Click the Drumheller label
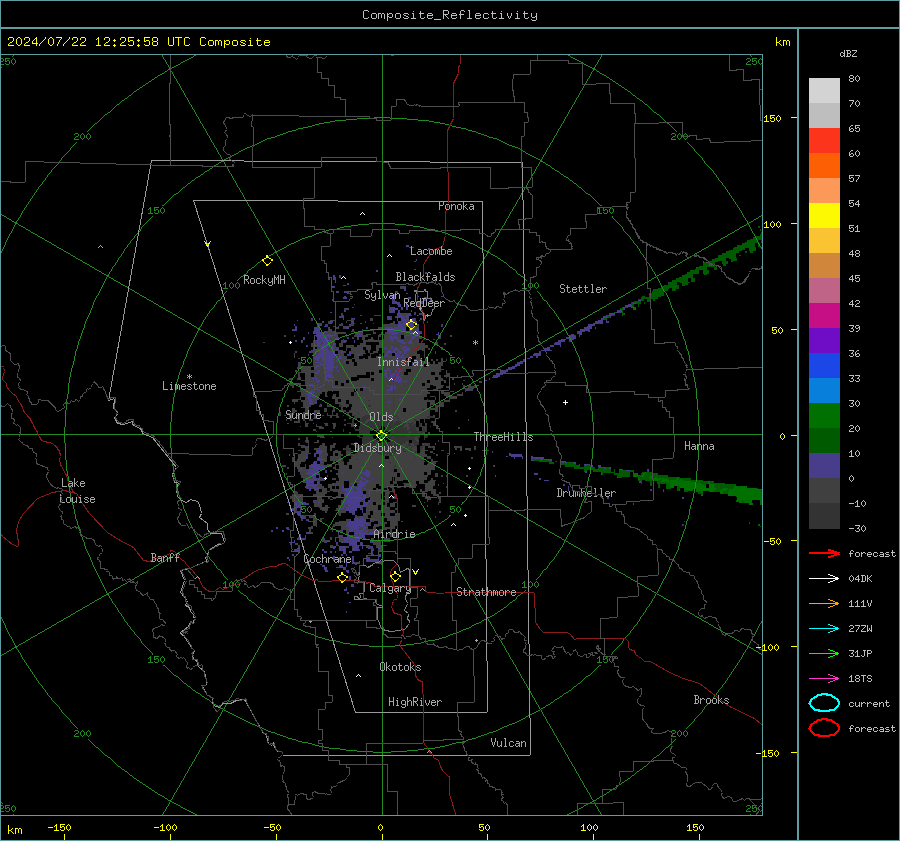The image size is (900, 841). [x=586, y=493]
